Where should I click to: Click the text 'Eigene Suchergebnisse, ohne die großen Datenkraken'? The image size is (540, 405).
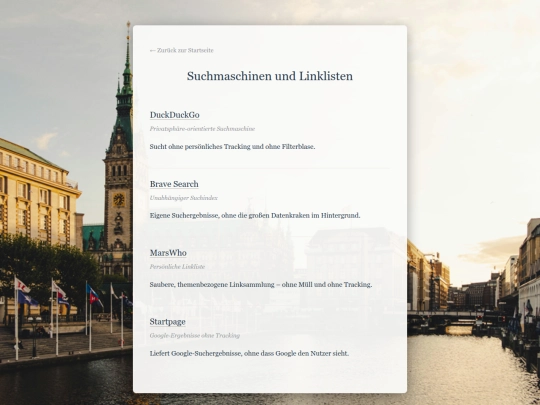(x=230, y=216)
